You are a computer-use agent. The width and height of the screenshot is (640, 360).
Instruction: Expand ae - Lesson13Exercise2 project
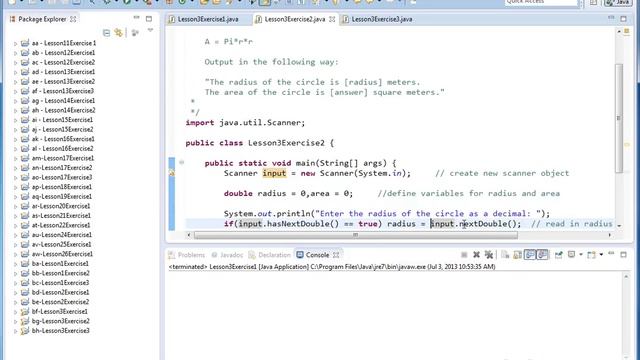pyautogui.click(x=16, y=82)
